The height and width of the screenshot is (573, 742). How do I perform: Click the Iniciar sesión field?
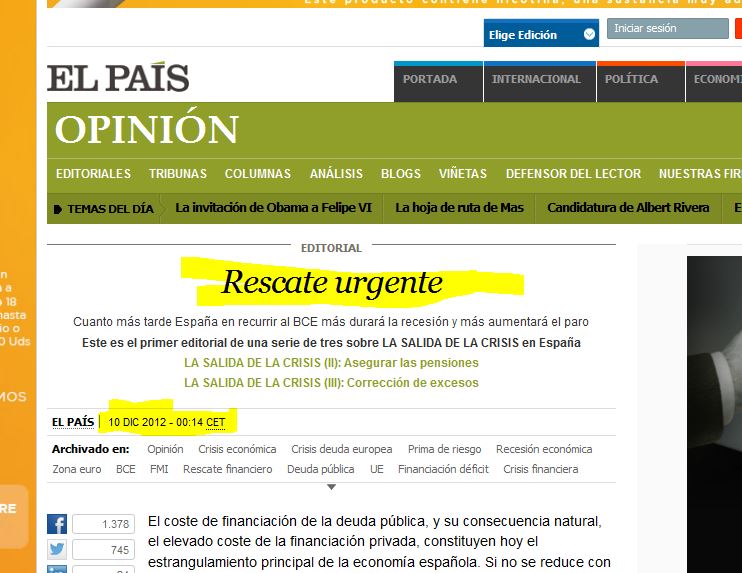click(x=668, y=28)
